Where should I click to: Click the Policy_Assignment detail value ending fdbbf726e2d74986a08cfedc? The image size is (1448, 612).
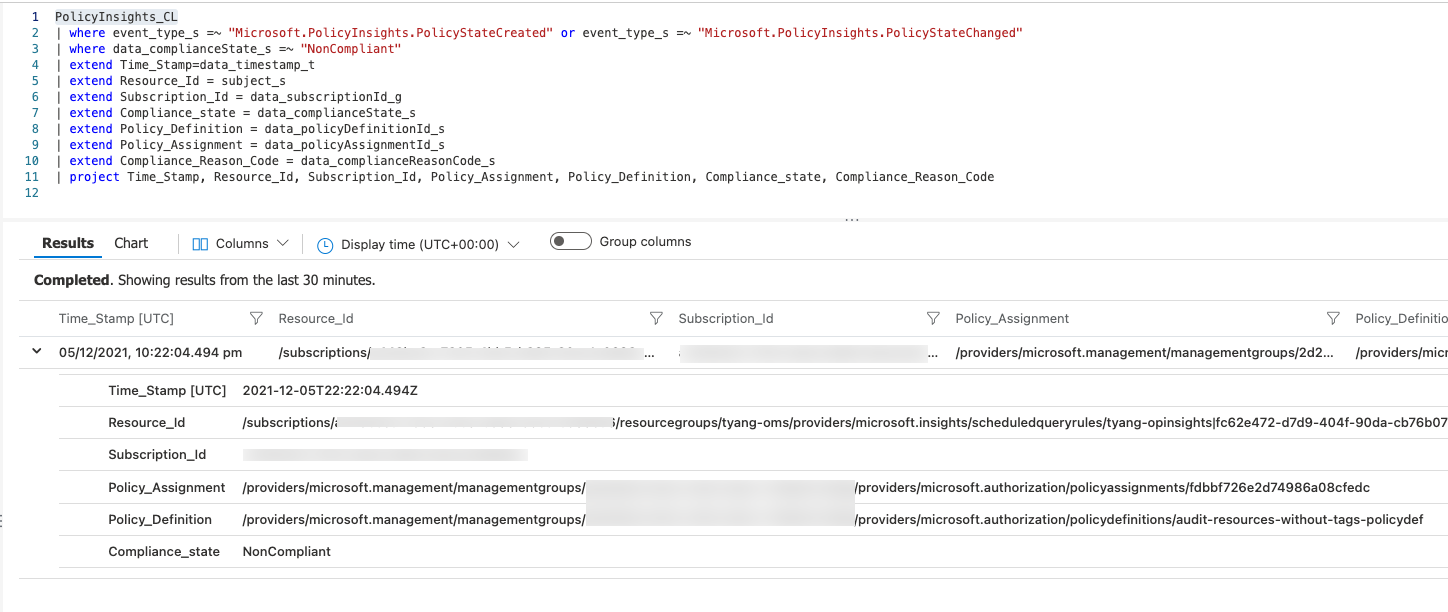806,487
